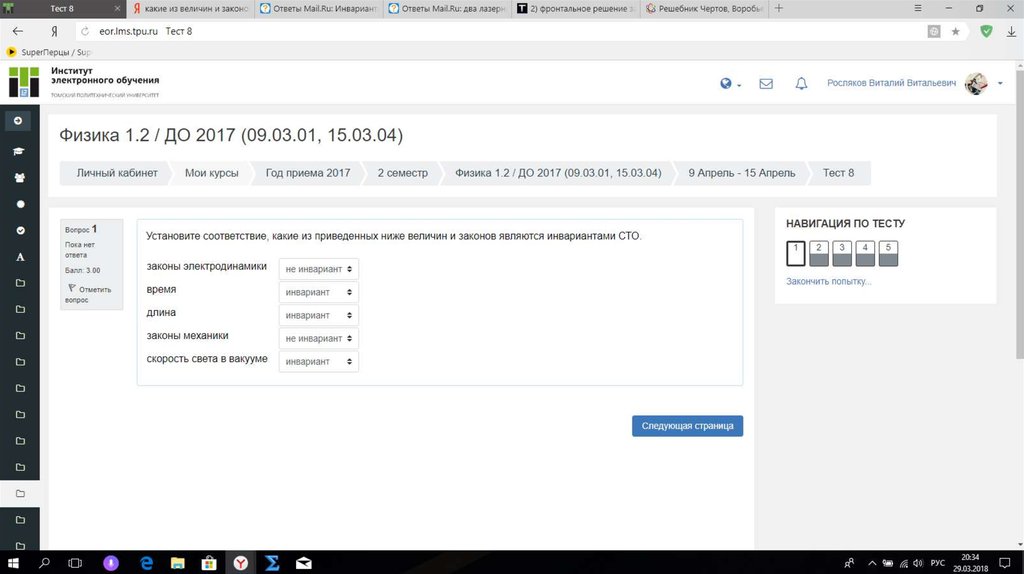The width and height of the screenshot is (1024, 574).
Task: Click Закончить попытку link
Action: coord(828,281)
